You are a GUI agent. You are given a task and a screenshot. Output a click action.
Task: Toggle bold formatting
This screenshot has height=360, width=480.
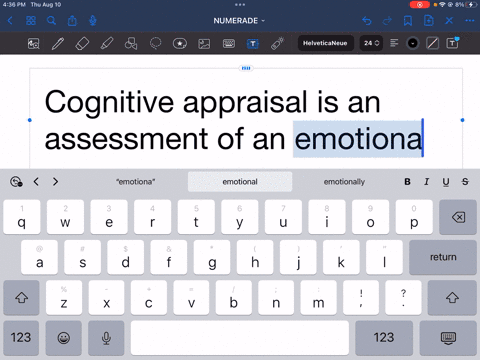[407, 182]
